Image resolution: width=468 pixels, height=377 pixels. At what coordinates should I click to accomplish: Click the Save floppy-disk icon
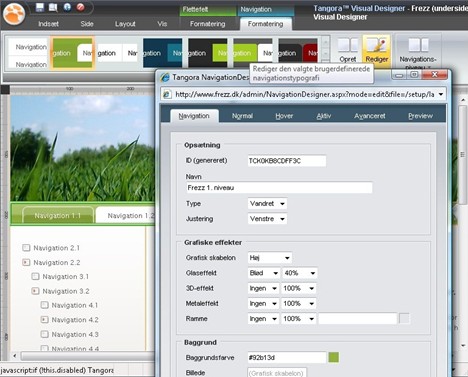point(40,7)
